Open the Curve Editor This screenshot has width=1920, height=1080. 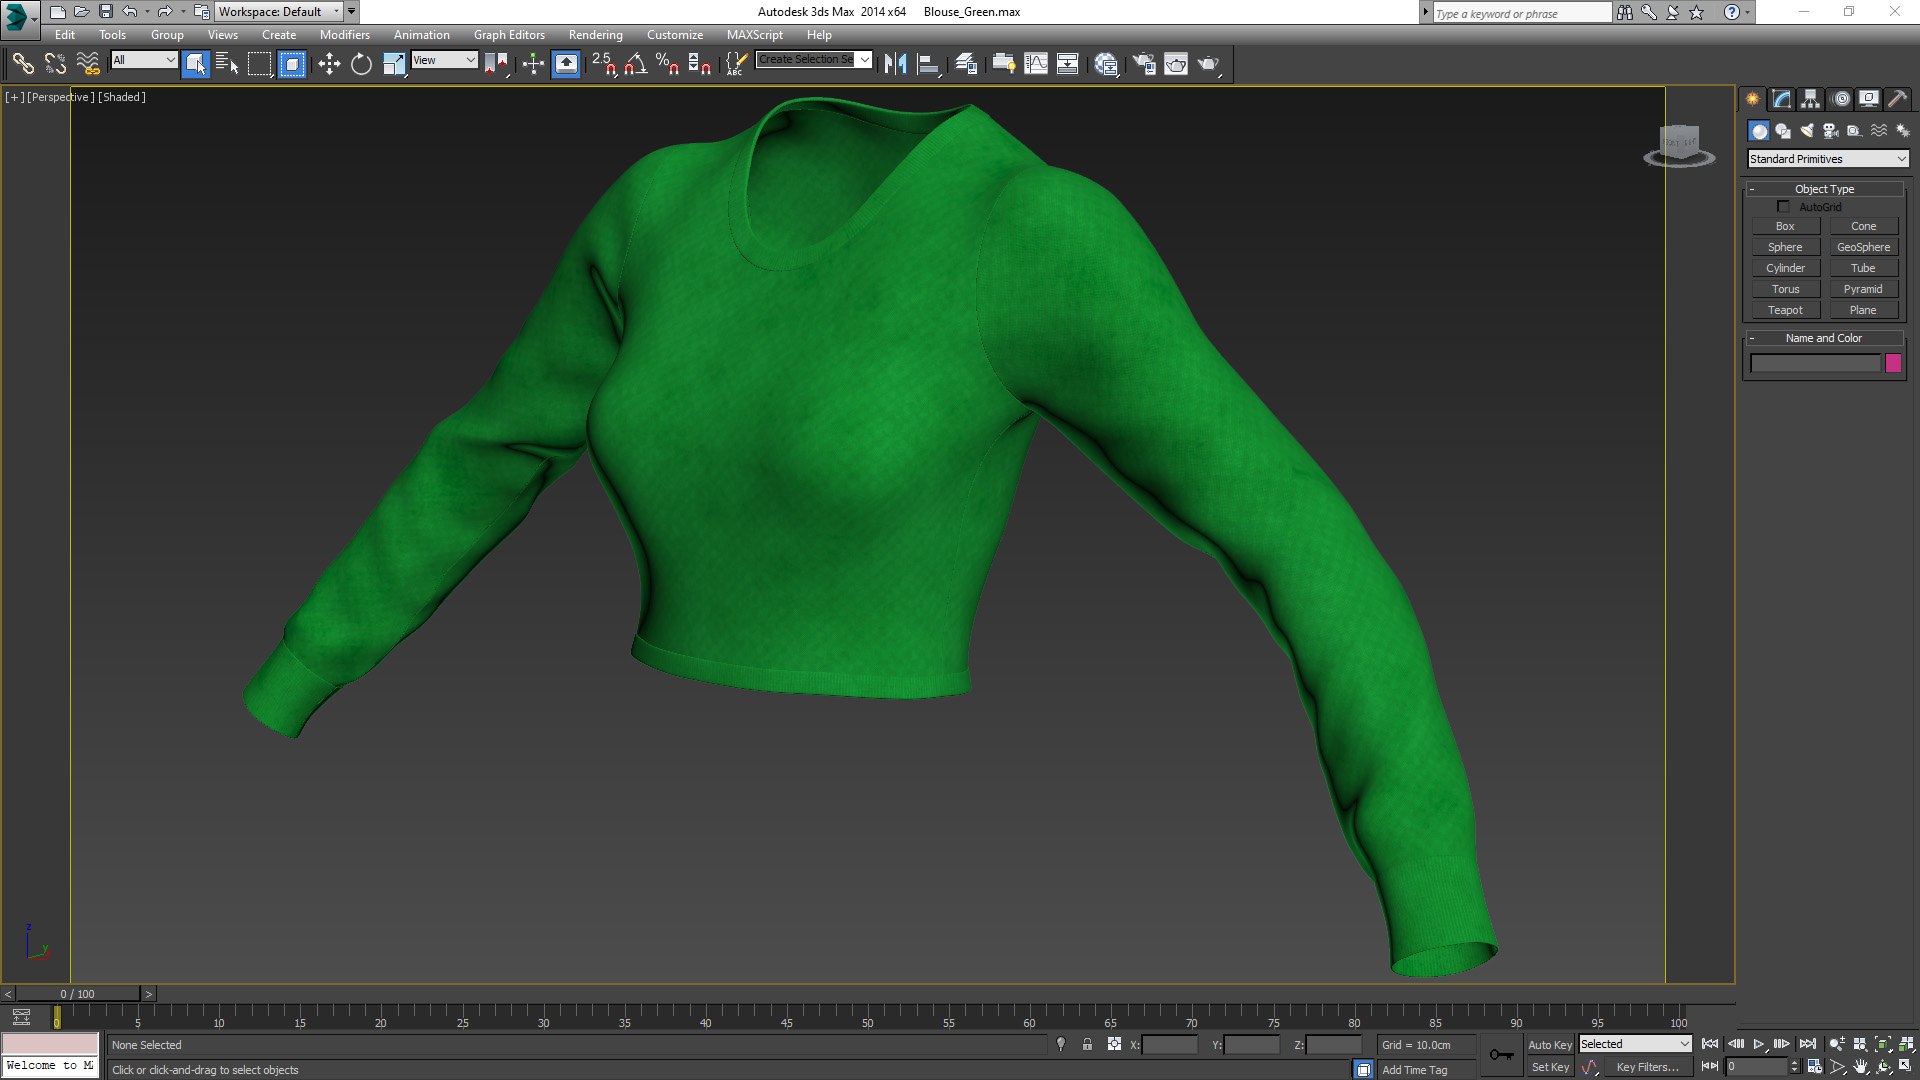pos(1036,64)
